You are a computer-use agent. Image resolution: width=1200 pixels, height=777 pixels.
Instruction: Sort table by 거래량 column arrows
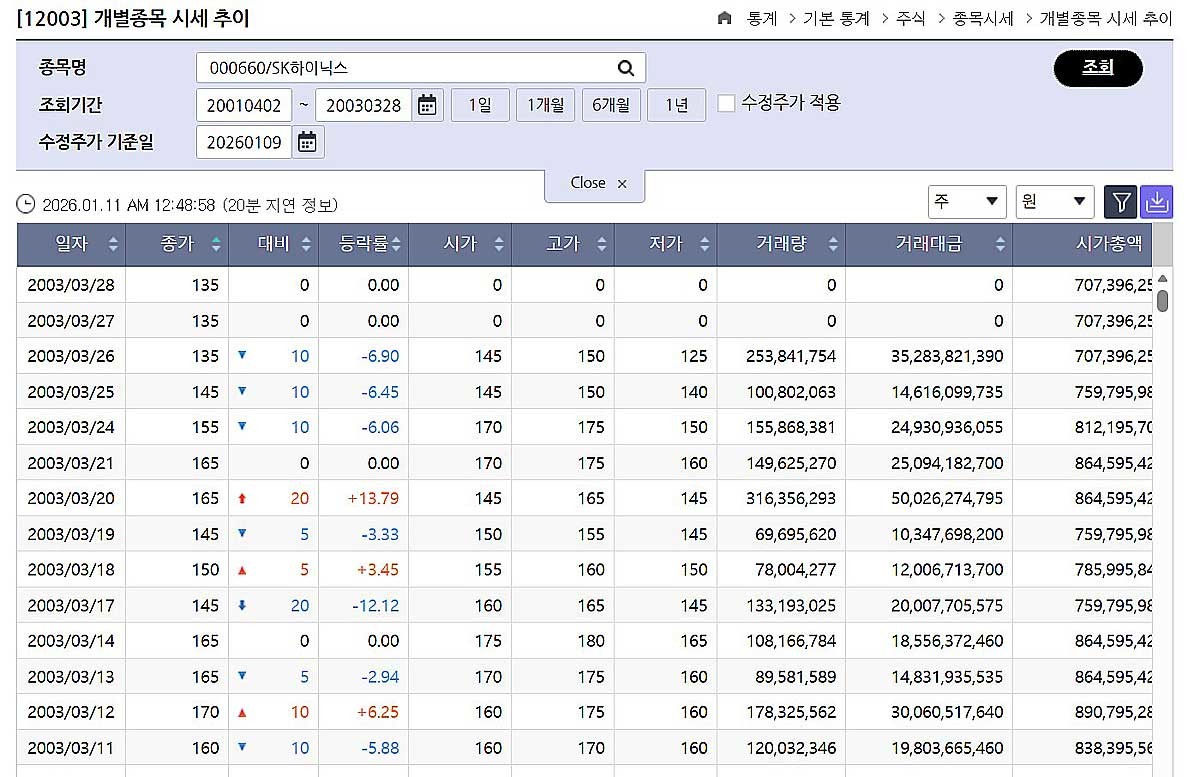click(832, 244)
